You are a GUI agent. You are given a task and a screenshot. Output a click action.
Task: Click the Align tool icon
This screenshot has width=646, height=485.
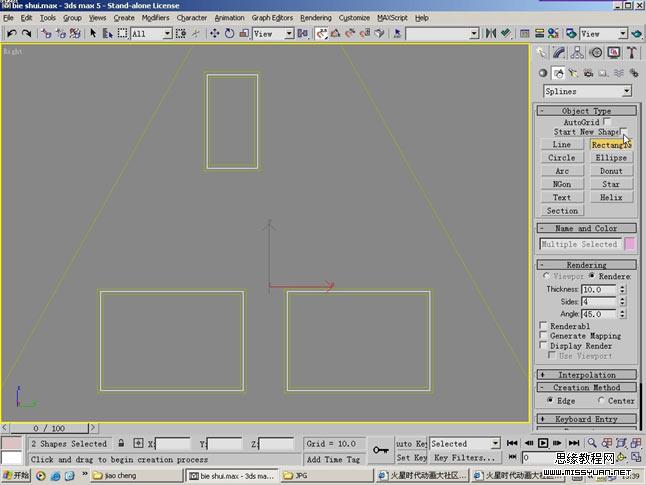tap(506, 33)
